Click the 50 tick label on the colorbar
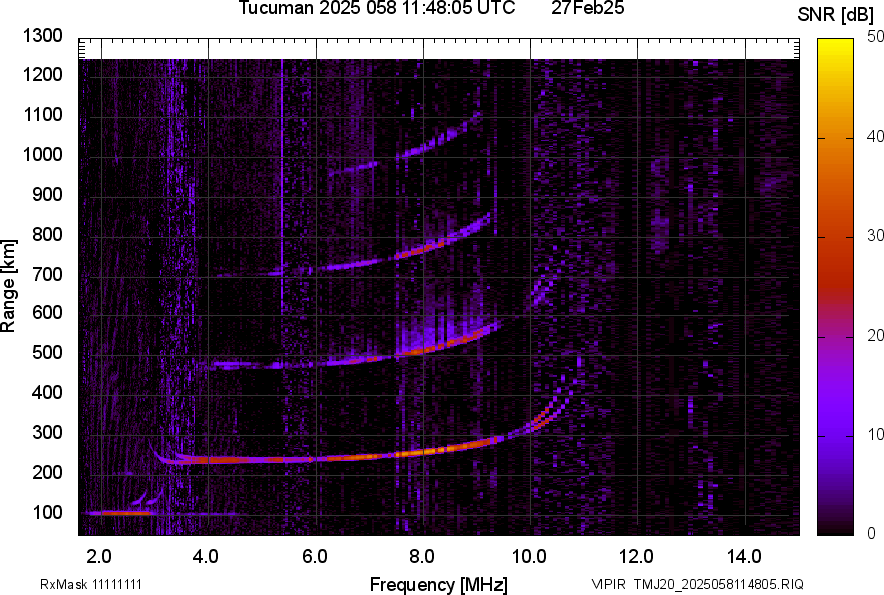Viewport: 884px width, 595px height. coord(875,36)
